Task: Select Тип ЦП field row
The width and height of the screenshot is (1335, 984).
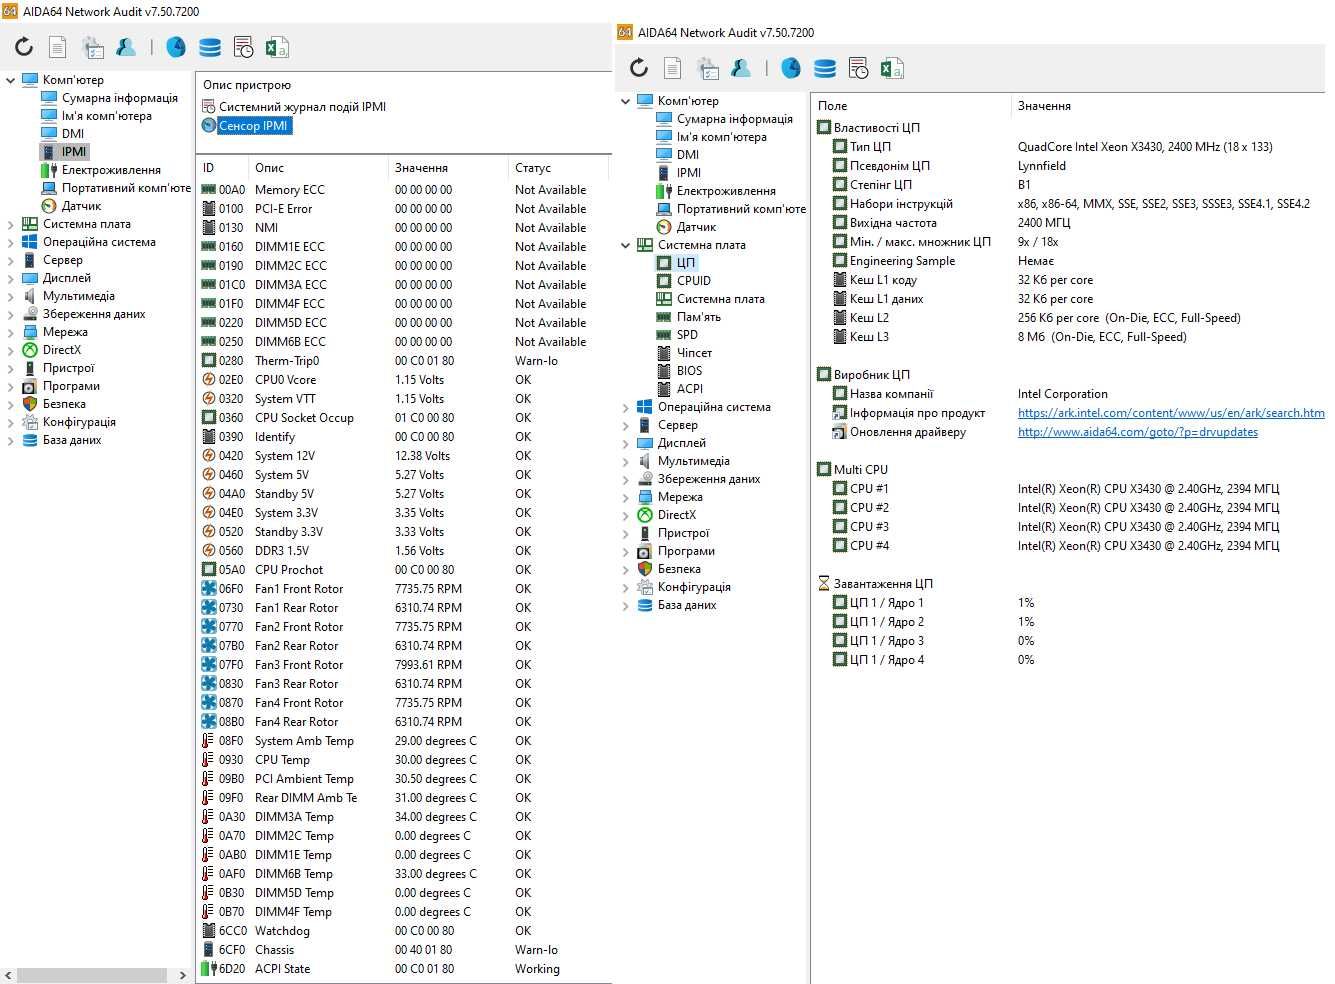Action: pos(1070,147)
